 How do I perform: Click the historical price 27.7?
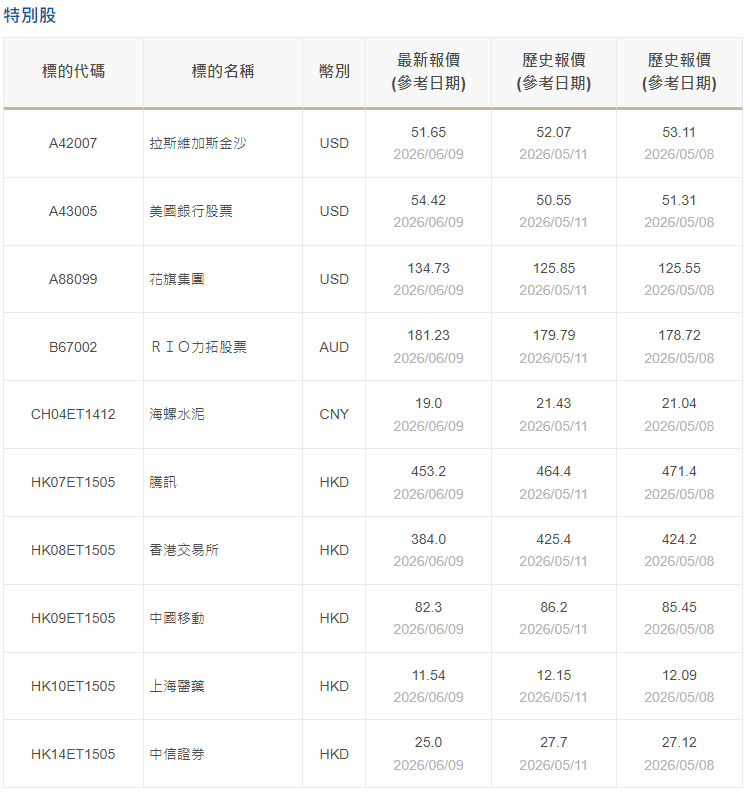pos(554,743)
